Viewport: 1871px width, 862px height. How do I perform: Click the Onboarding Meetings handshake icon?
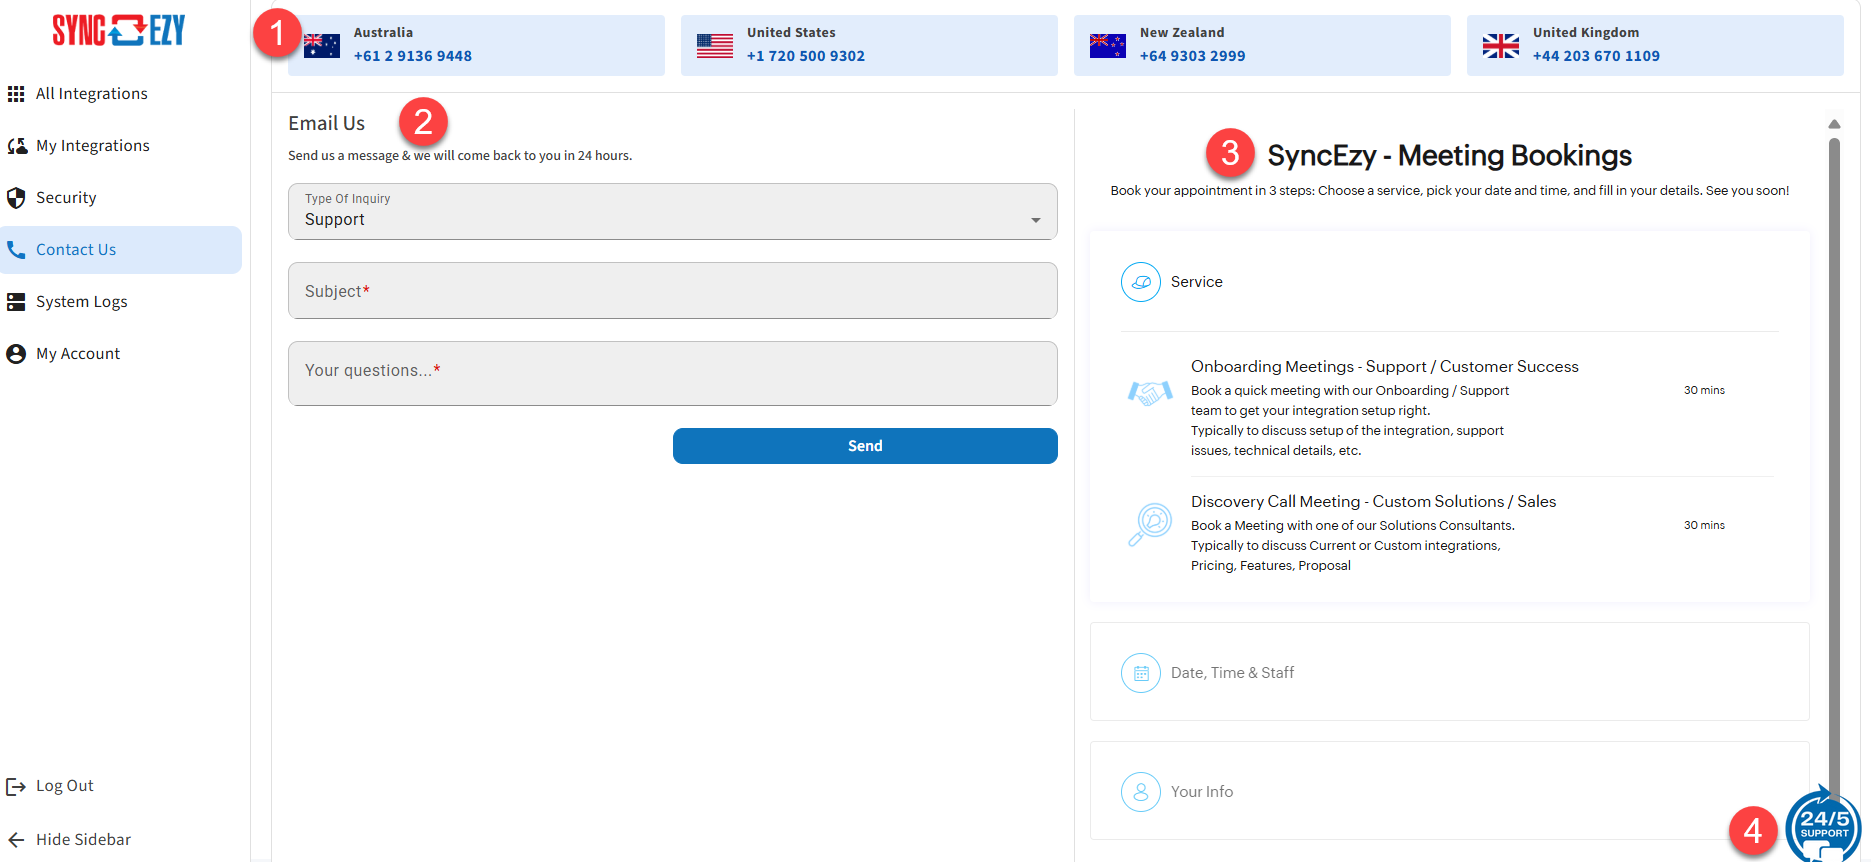[x=1150, y=392]
